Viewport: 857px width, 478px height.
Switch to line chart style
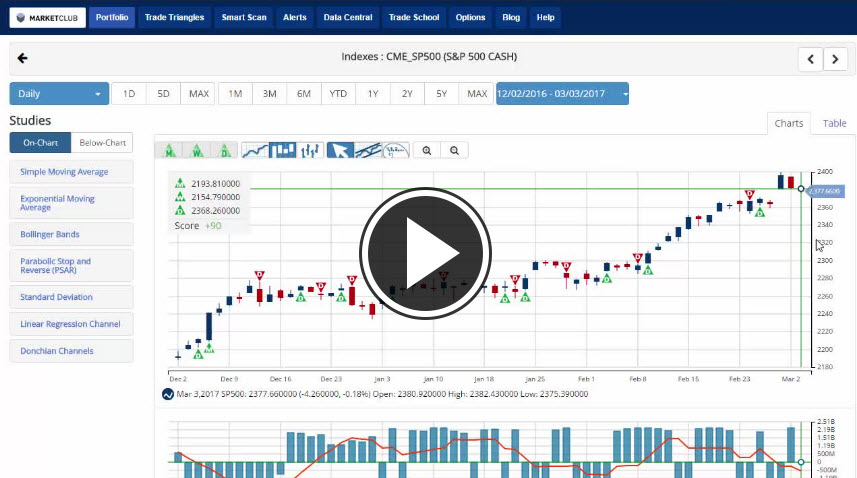[x=256, y=151]
